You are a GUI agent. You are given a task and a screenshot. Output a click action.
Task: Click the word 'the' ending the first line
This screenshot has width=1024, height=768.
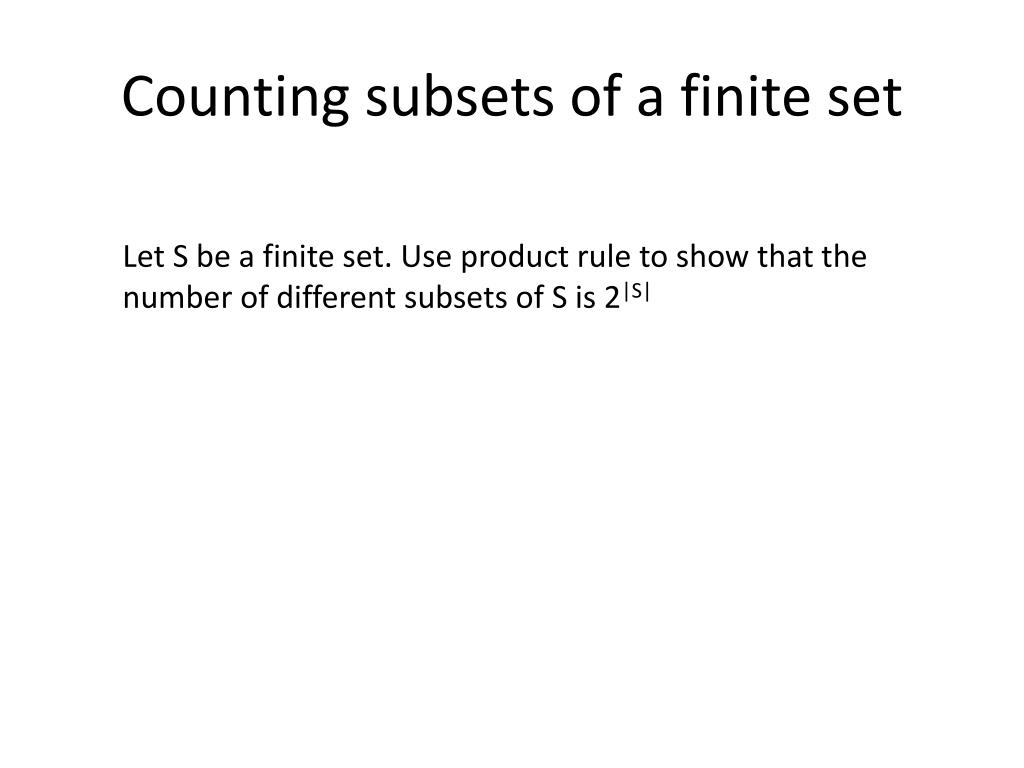[x=844, y=257]
